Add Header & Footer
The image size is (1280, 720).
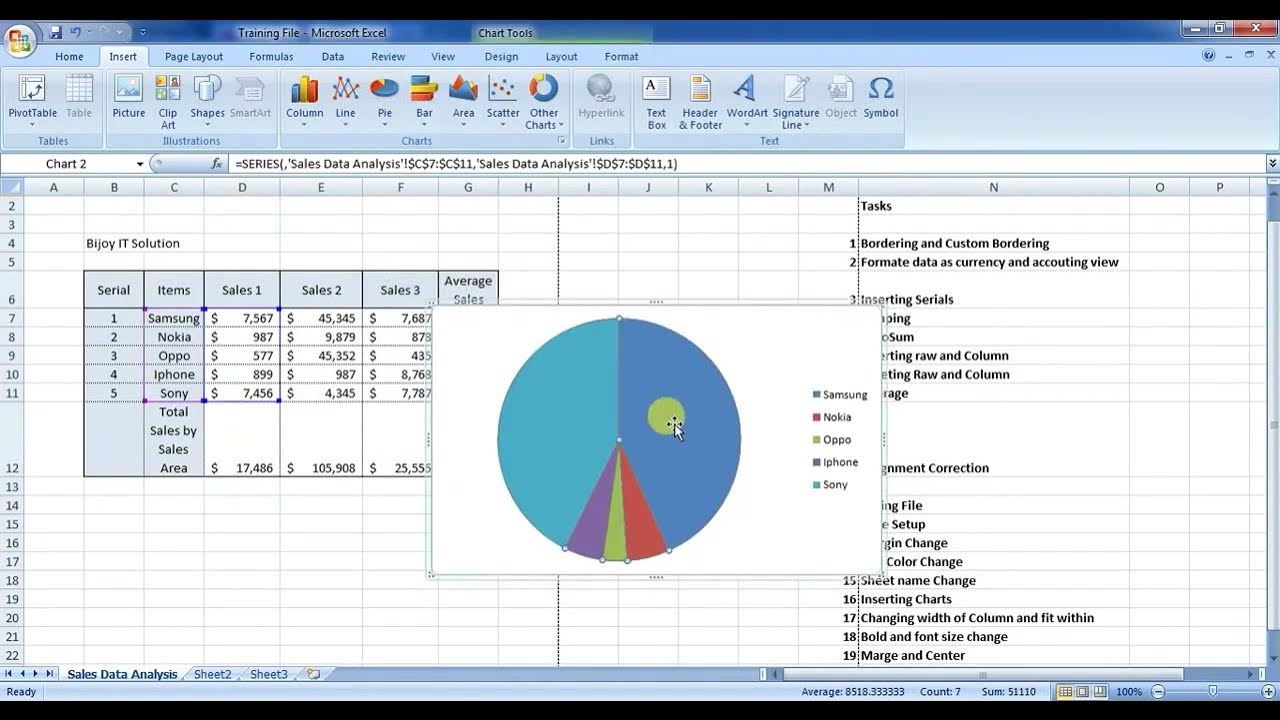click(x=700, y=101)
